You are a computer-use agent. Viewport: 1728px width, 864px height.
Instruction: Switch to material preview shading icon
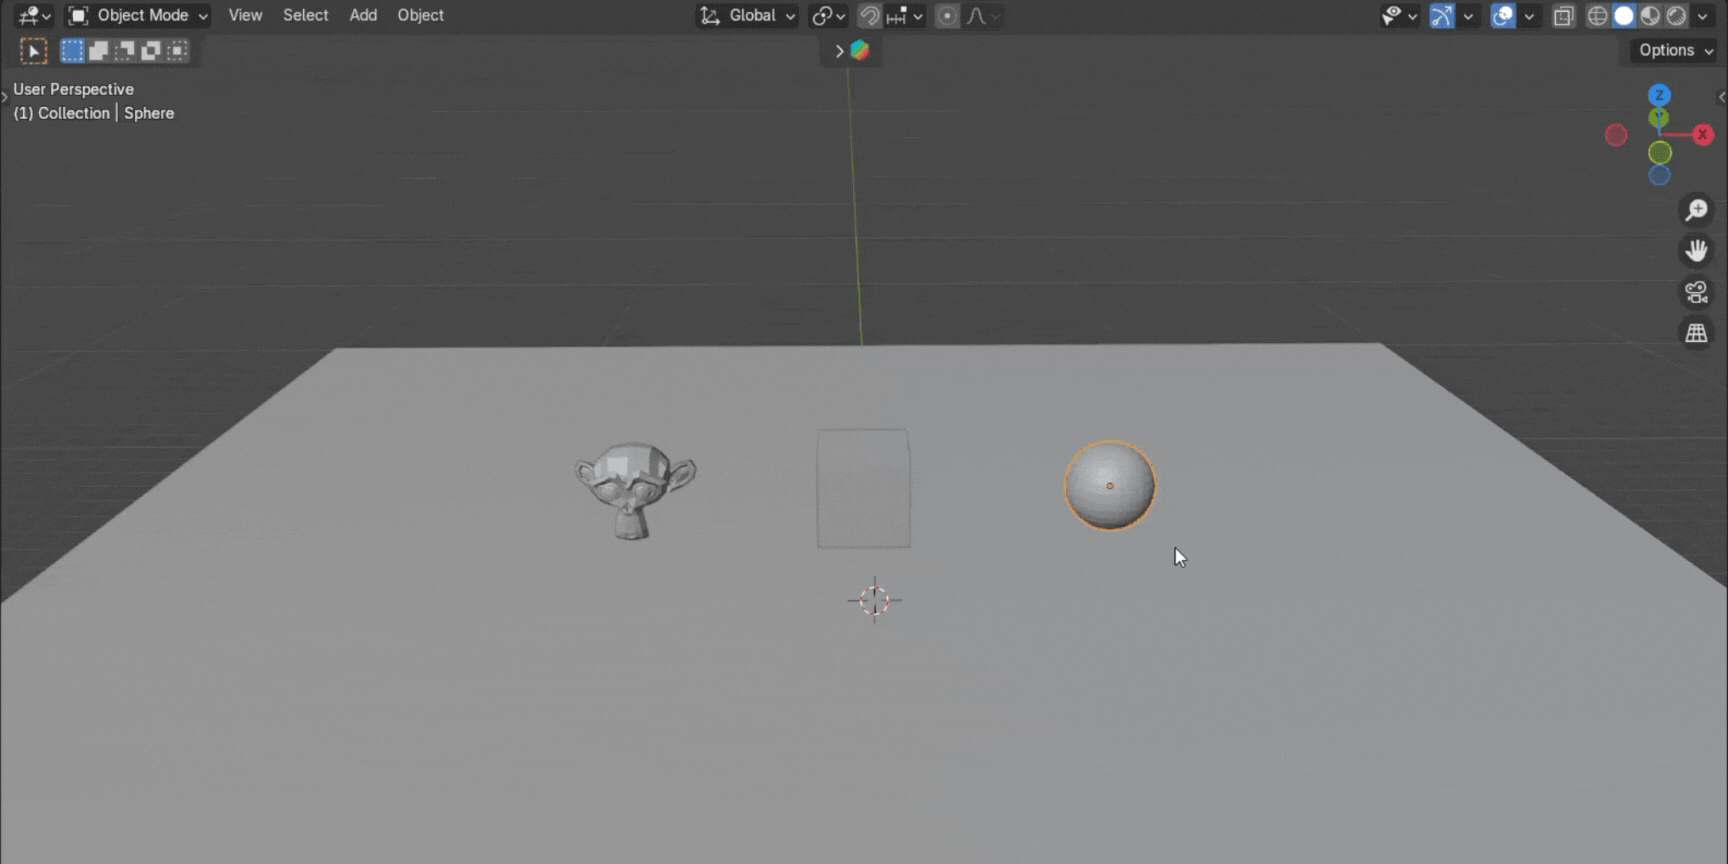point(1650,16)
